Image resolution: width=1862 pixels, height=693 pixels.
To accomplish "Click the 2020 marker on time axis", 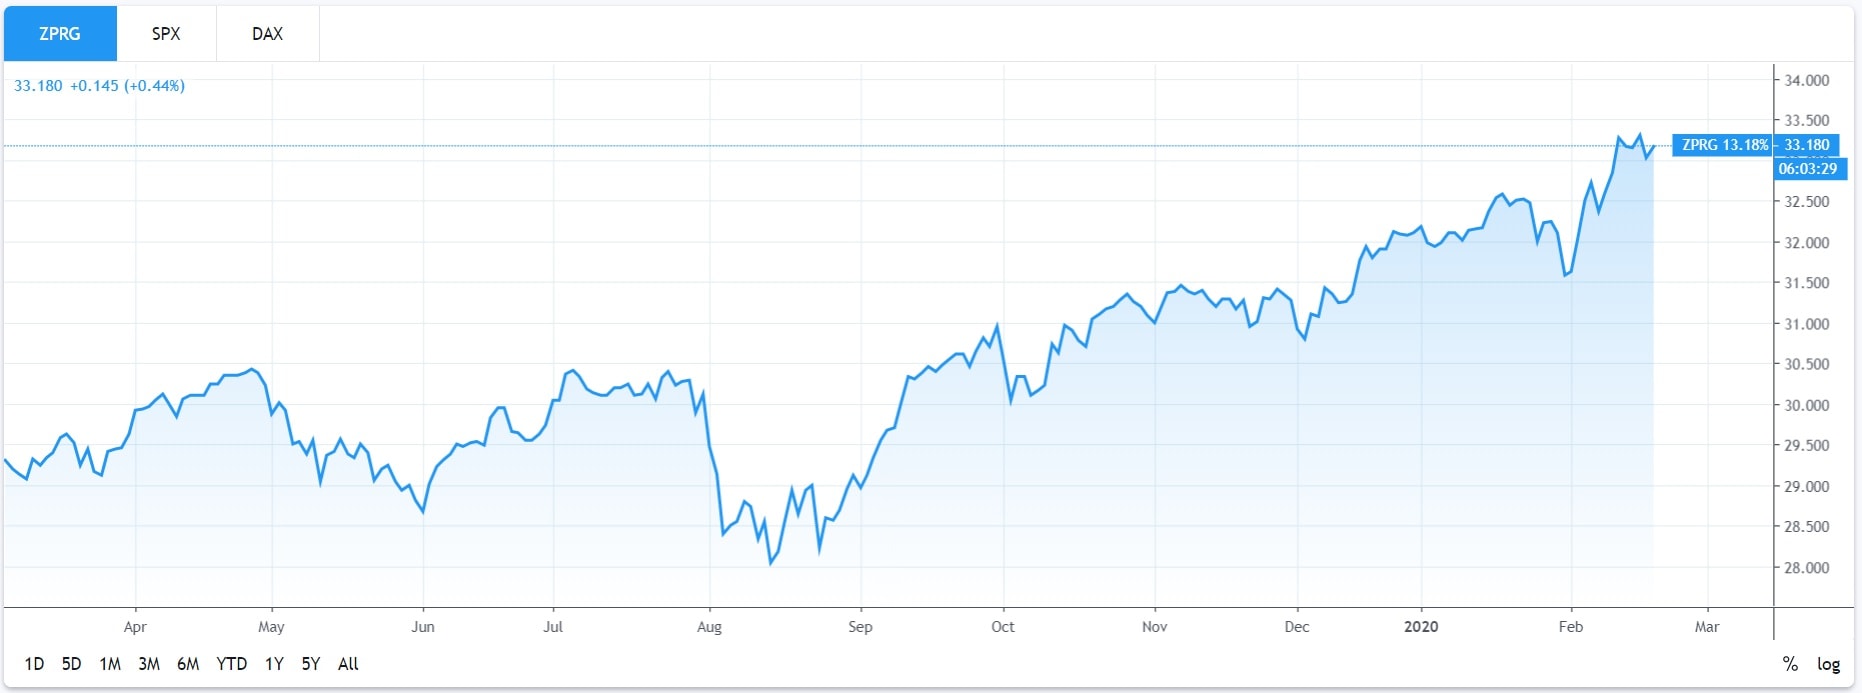I will [x=1421, y=627].
